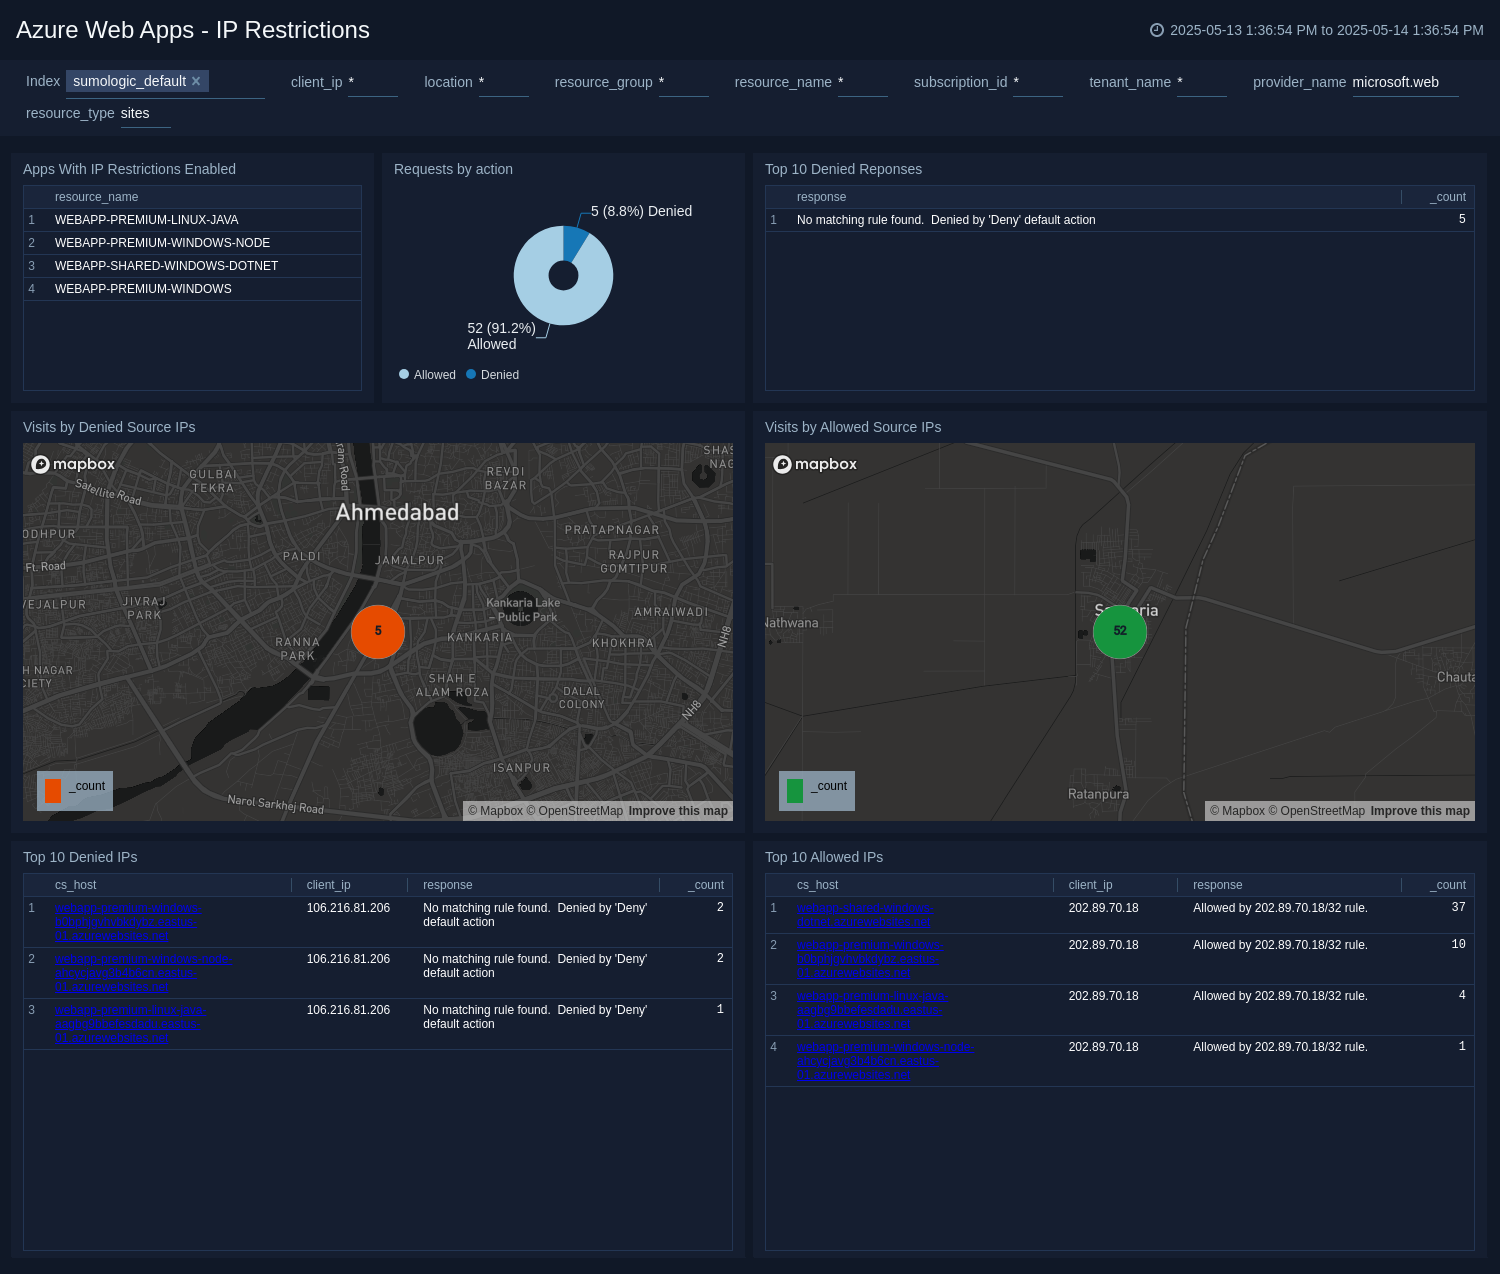Sort Top 10 Denied Responses by response header
Viewport: 1500px width, 1274px height.
pos(821,197)
